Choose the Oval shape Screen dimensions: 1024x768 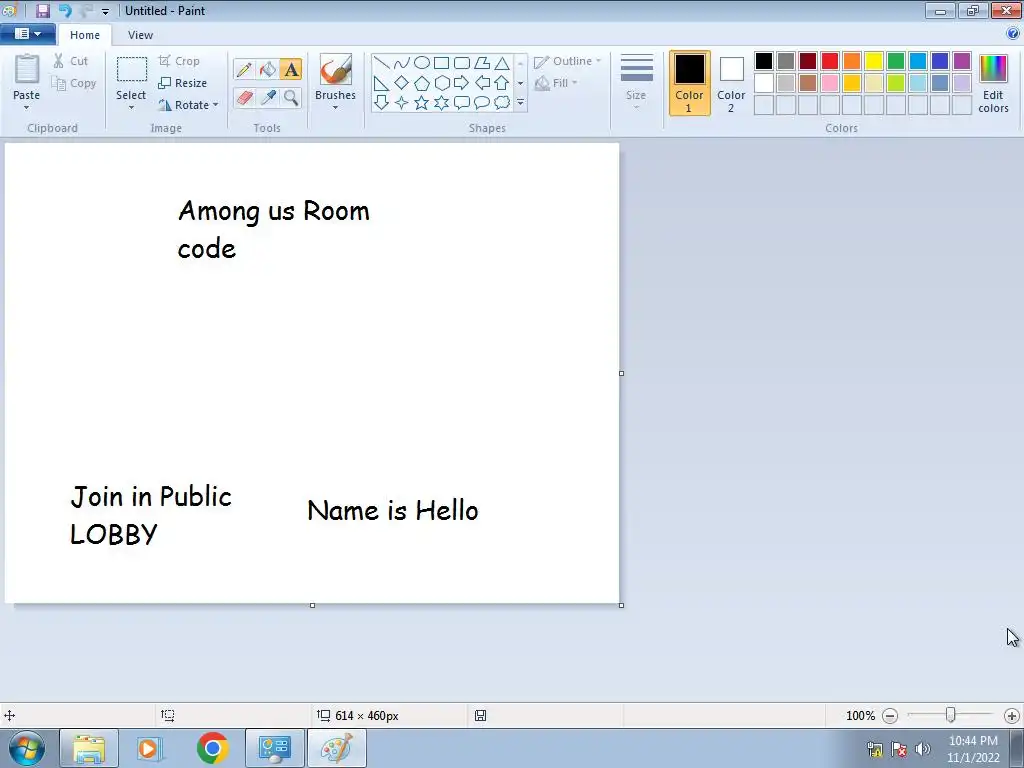tap(422, 63)
